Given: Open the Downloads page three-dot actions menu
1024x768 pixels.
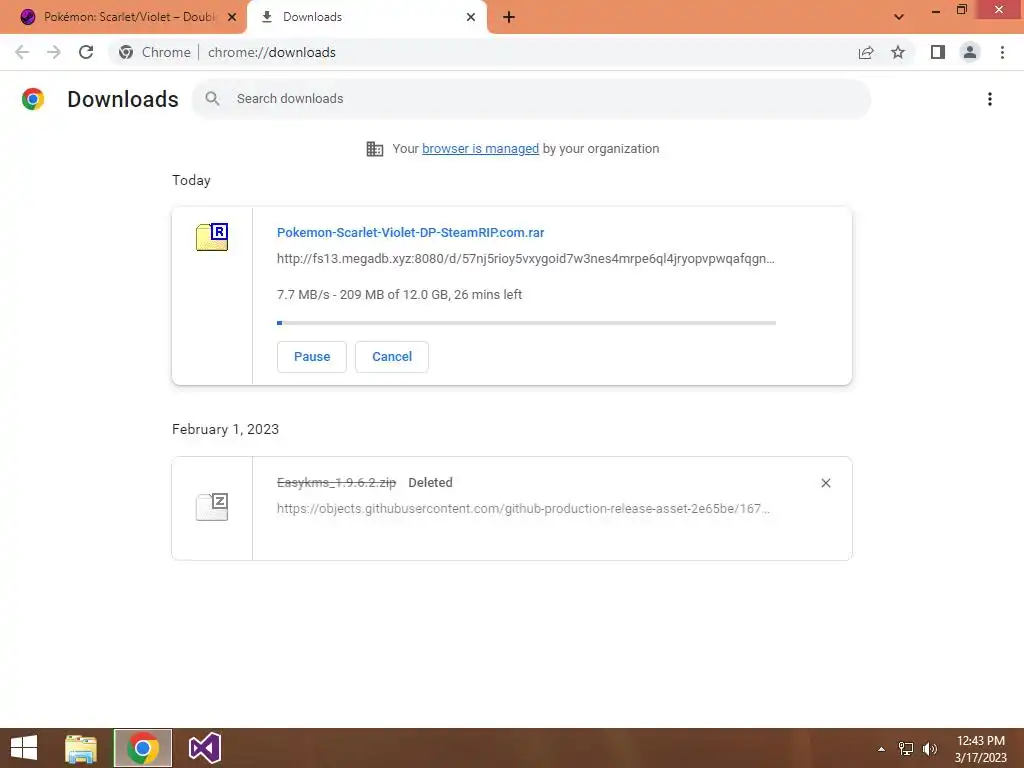Looking at the screenshot, I should coord(990,99).
